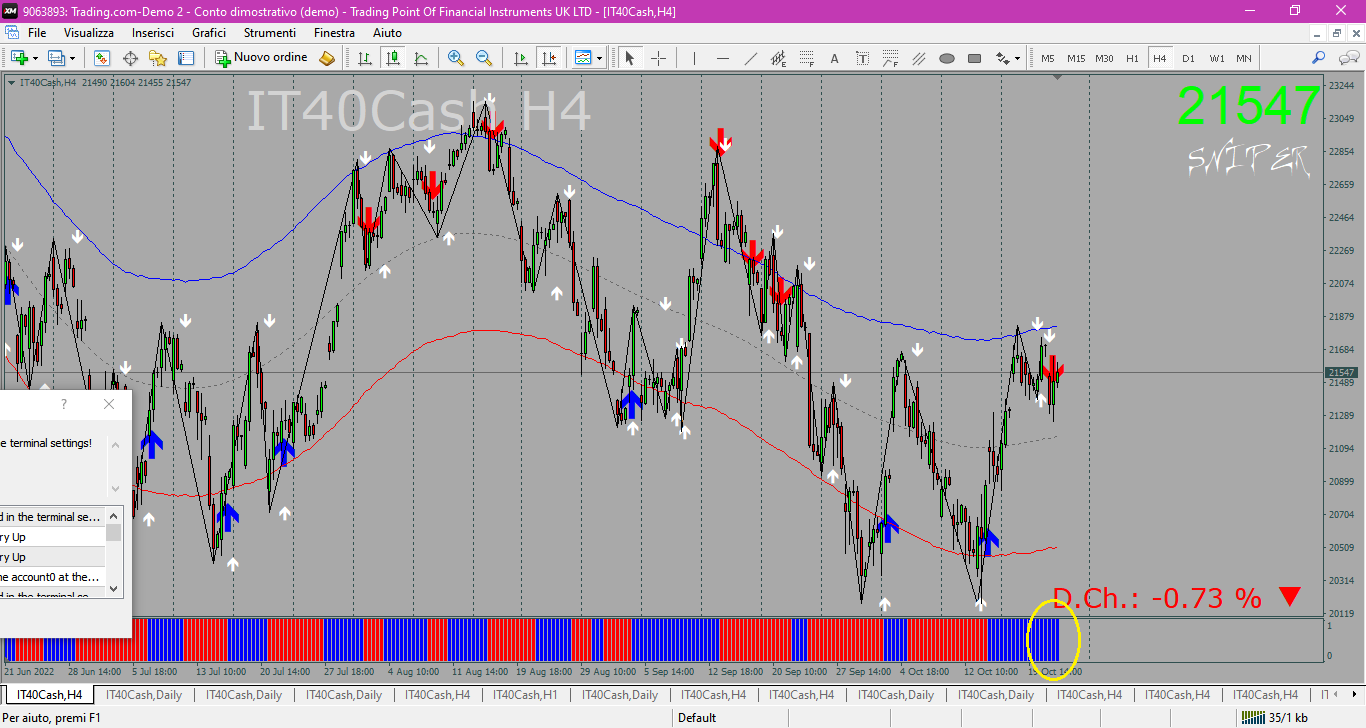Click the dialog help question mark

point(64,404)
